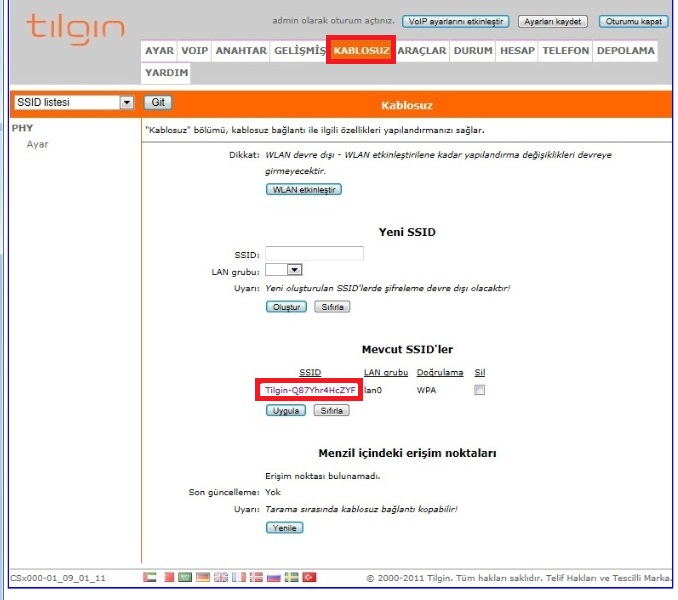This screenshot has height=600, width=678.
Task: Click the lan0 cell
Action: point(373,390)
